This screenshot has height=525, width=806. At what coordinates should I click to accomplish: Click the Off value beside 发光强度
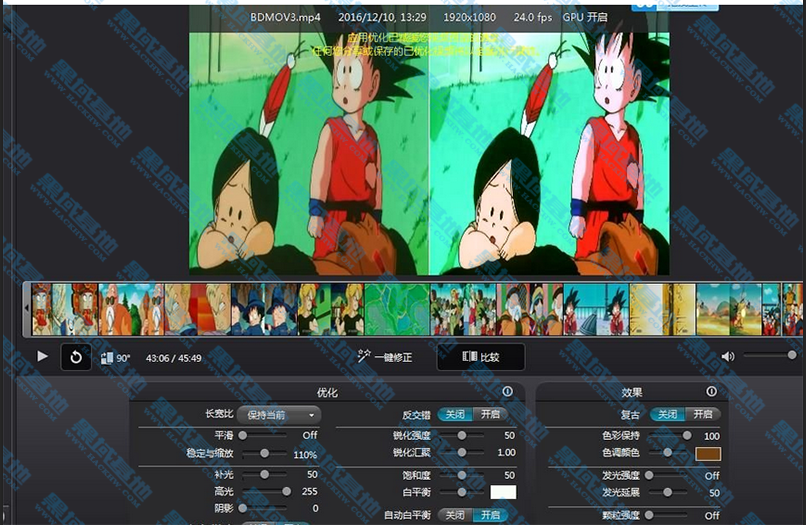pos(712,476)
